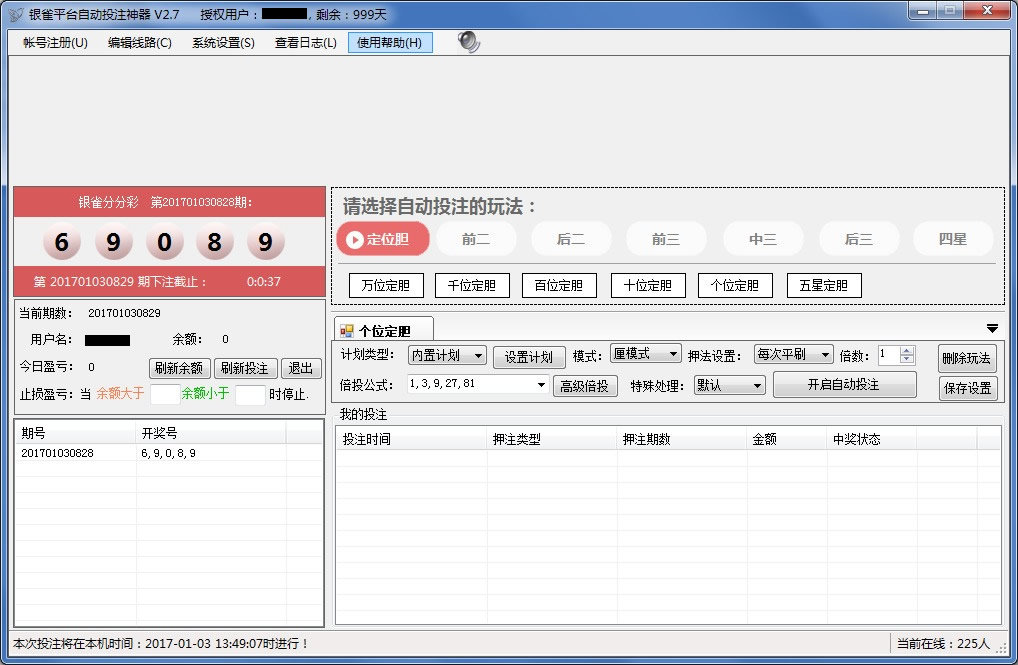Click the 千位定胆 button

472,286
